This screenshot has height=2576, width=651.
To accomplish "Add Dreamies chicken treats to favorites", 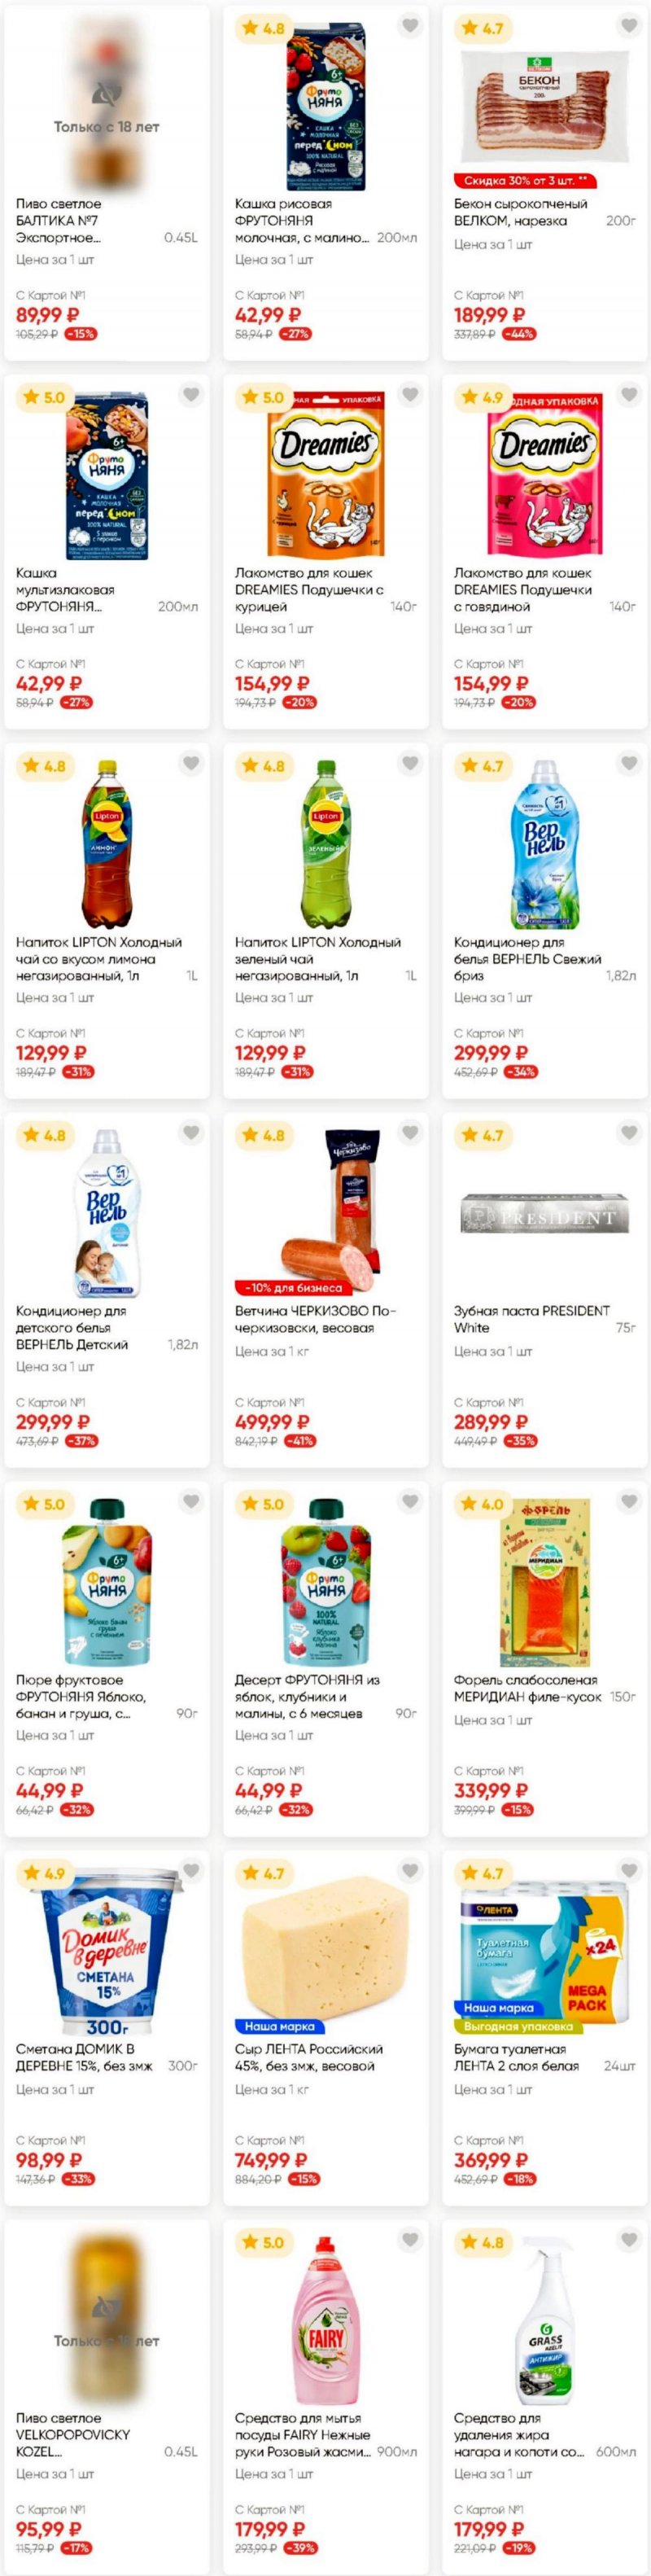I will tap(410, 395).
